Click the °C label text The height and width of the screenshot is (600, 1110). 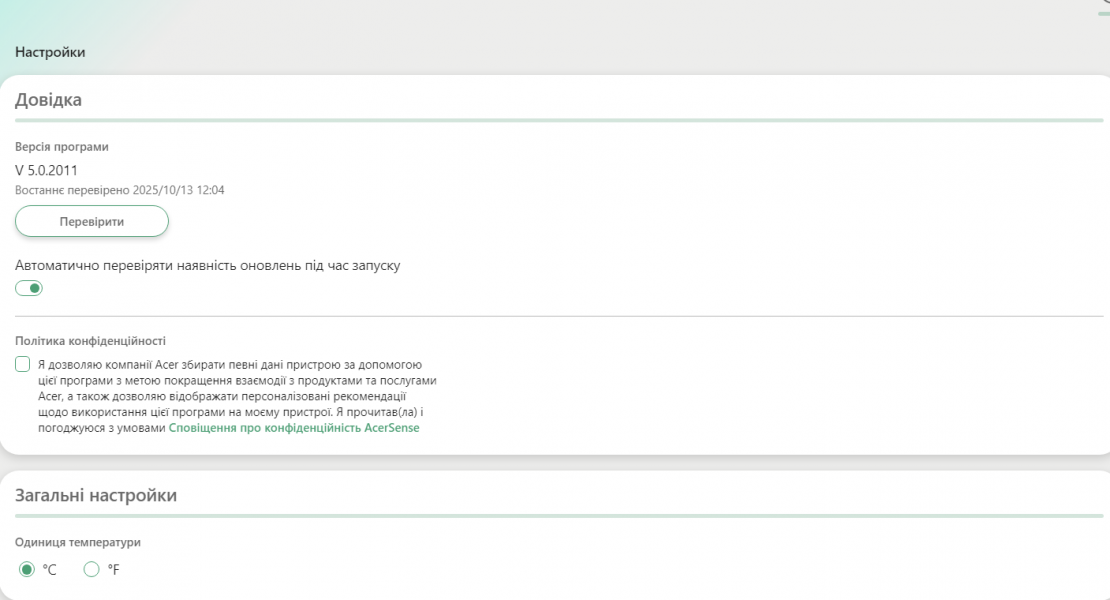(x=49, y=569)
